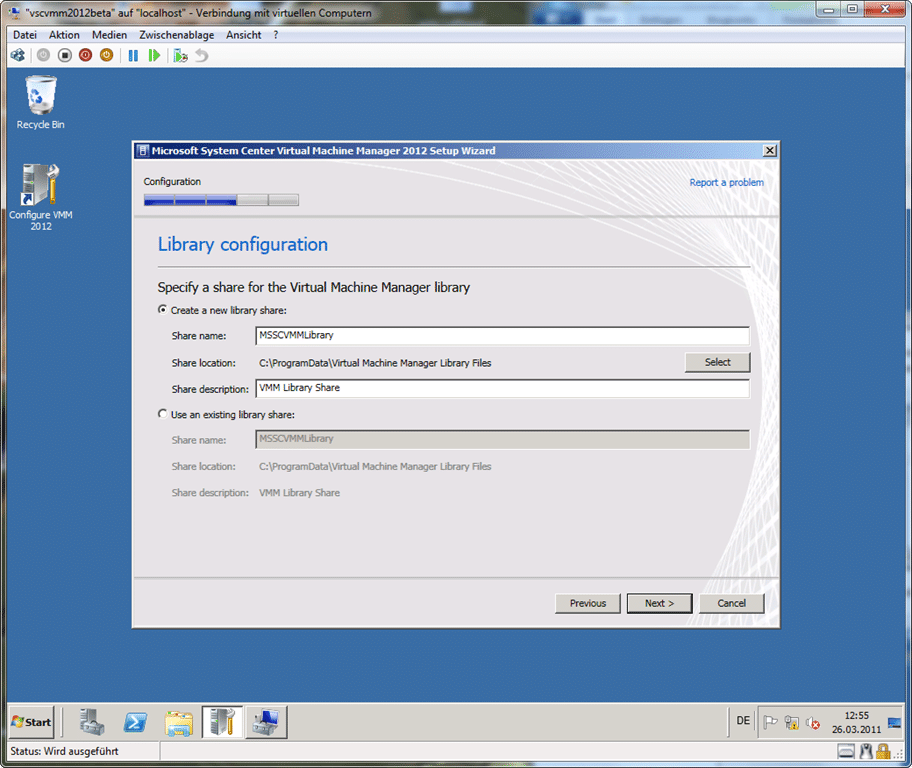Click the muted volume tray icon
The image size is (912, 768).
pyautogui.click(x=813, y=723)
